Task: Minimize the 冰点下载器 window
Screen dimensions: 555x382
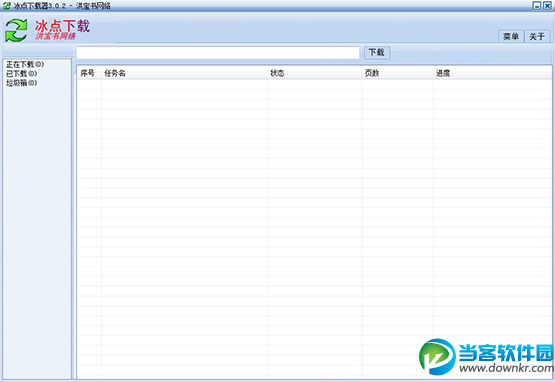Action: tap(537, 6)
